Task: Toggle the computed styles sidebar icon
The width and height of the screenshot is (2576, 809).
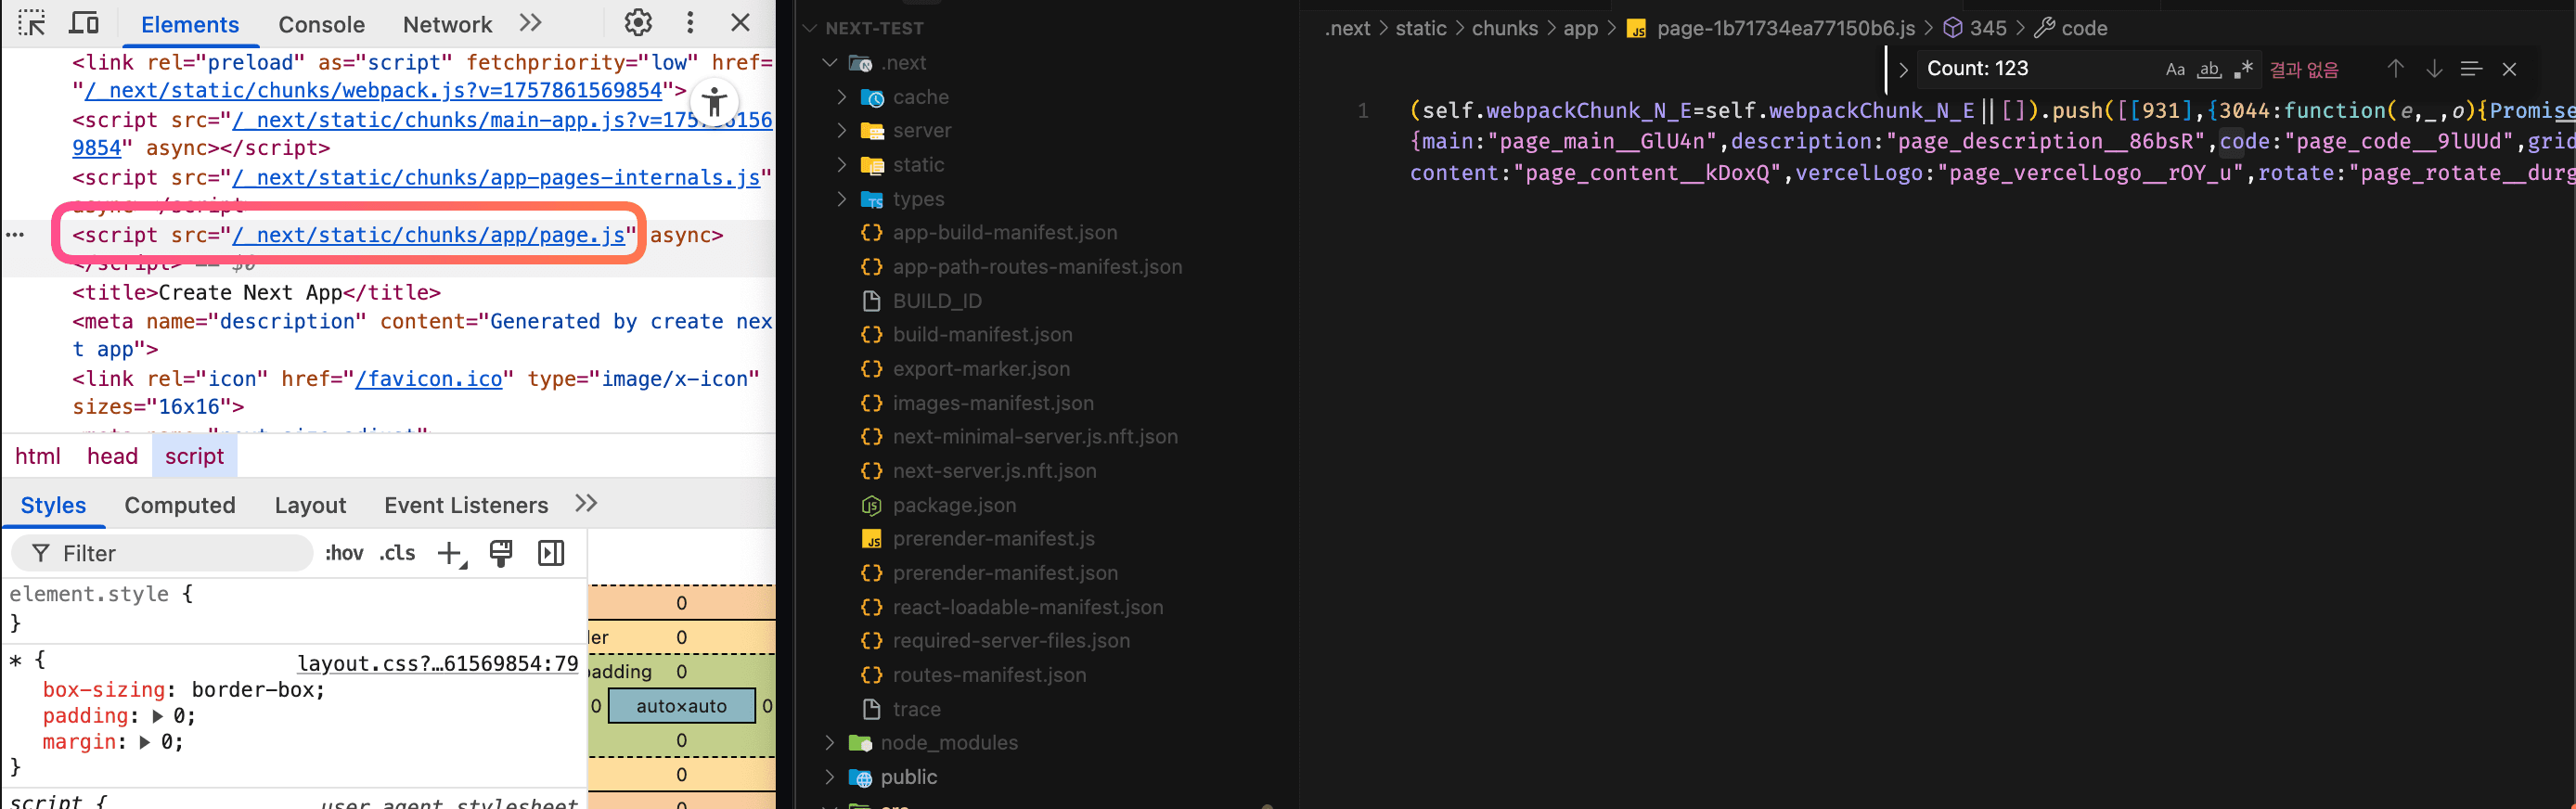Action: point(551,553)
